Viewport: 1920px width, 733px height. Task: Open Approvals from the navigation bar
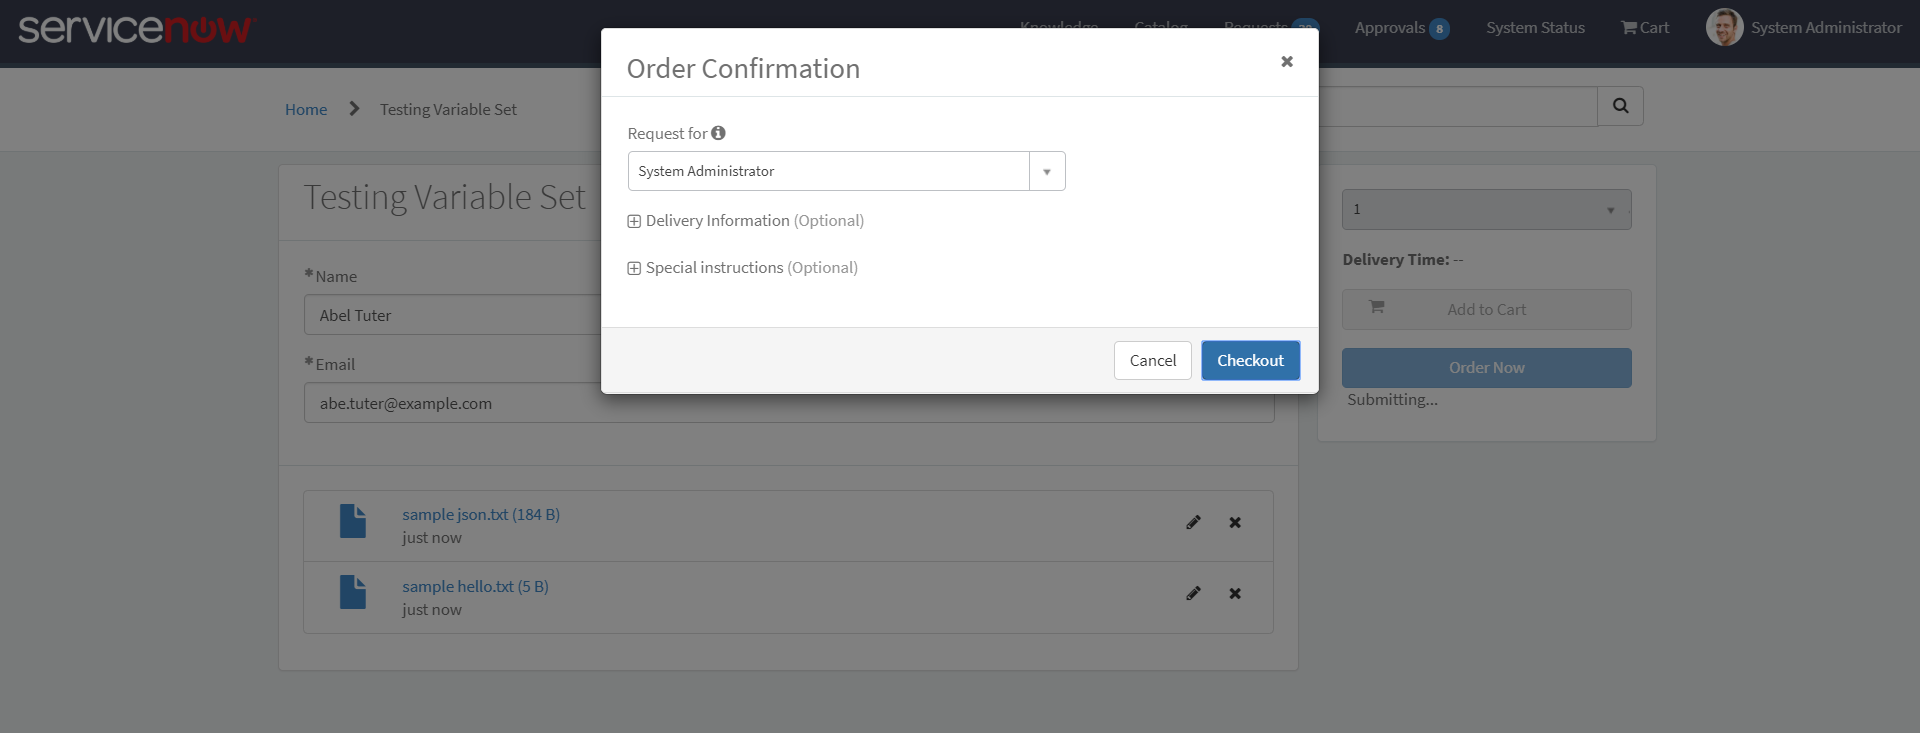(x=1392, y=27)
